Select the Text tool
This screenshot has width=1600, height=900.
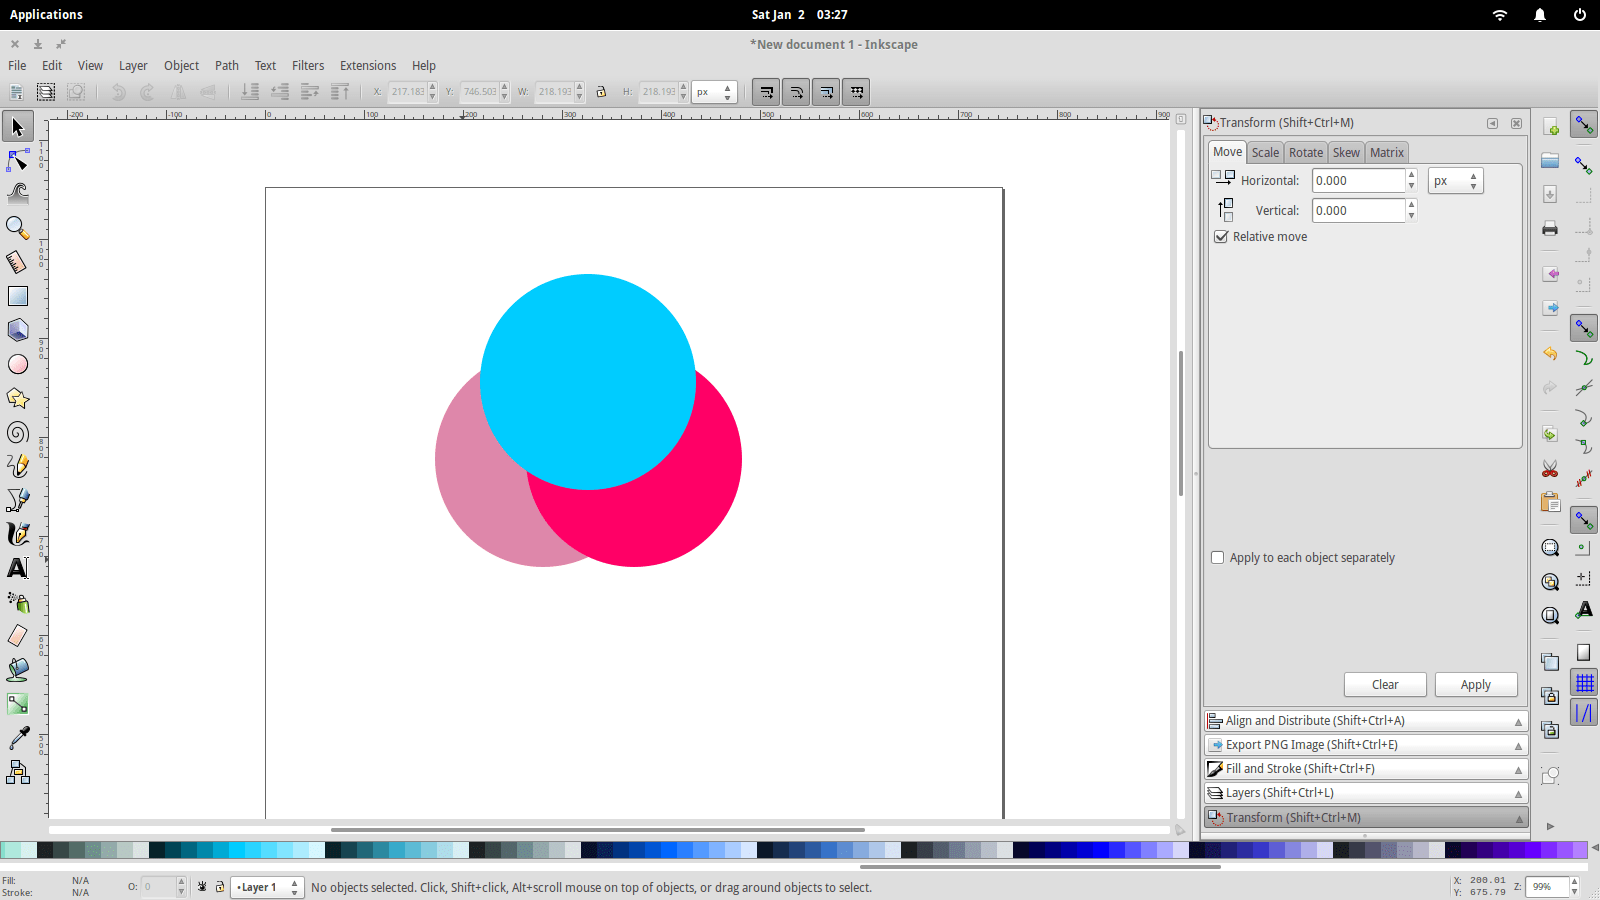[x=18, y=568]
